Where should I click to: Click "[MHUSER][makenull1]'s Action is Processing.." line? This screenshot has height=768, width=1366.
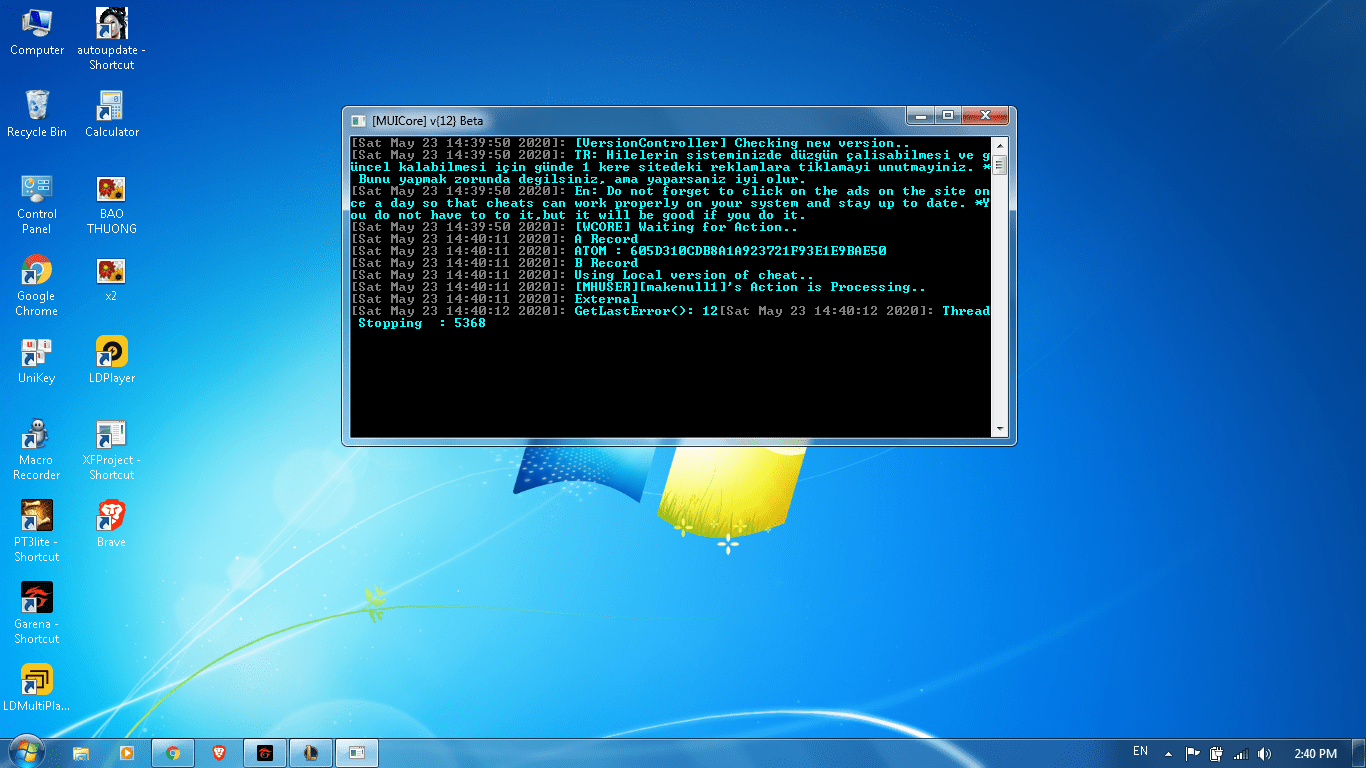pyautogui.click(x=750, y=287)
